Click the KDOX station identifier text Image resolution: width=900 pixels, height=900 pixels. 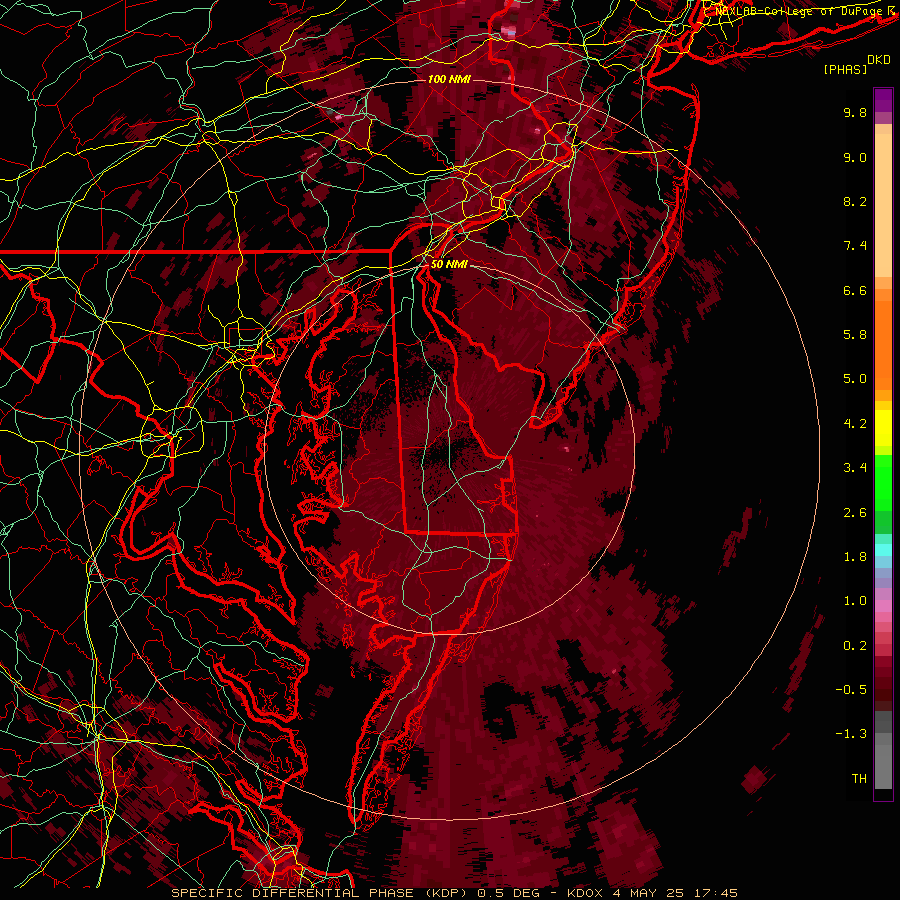click(x=585, y=893)
